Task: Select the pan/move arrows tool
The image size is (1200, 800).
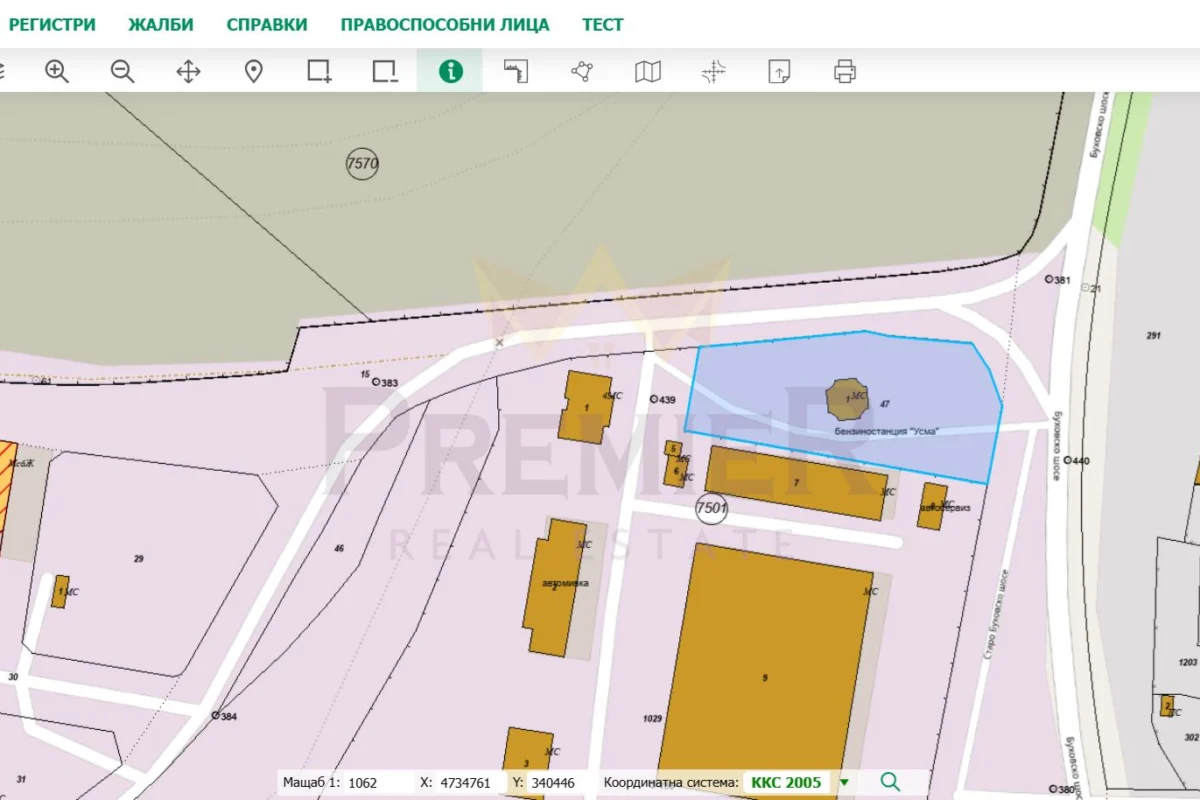Action: (188, 71)
